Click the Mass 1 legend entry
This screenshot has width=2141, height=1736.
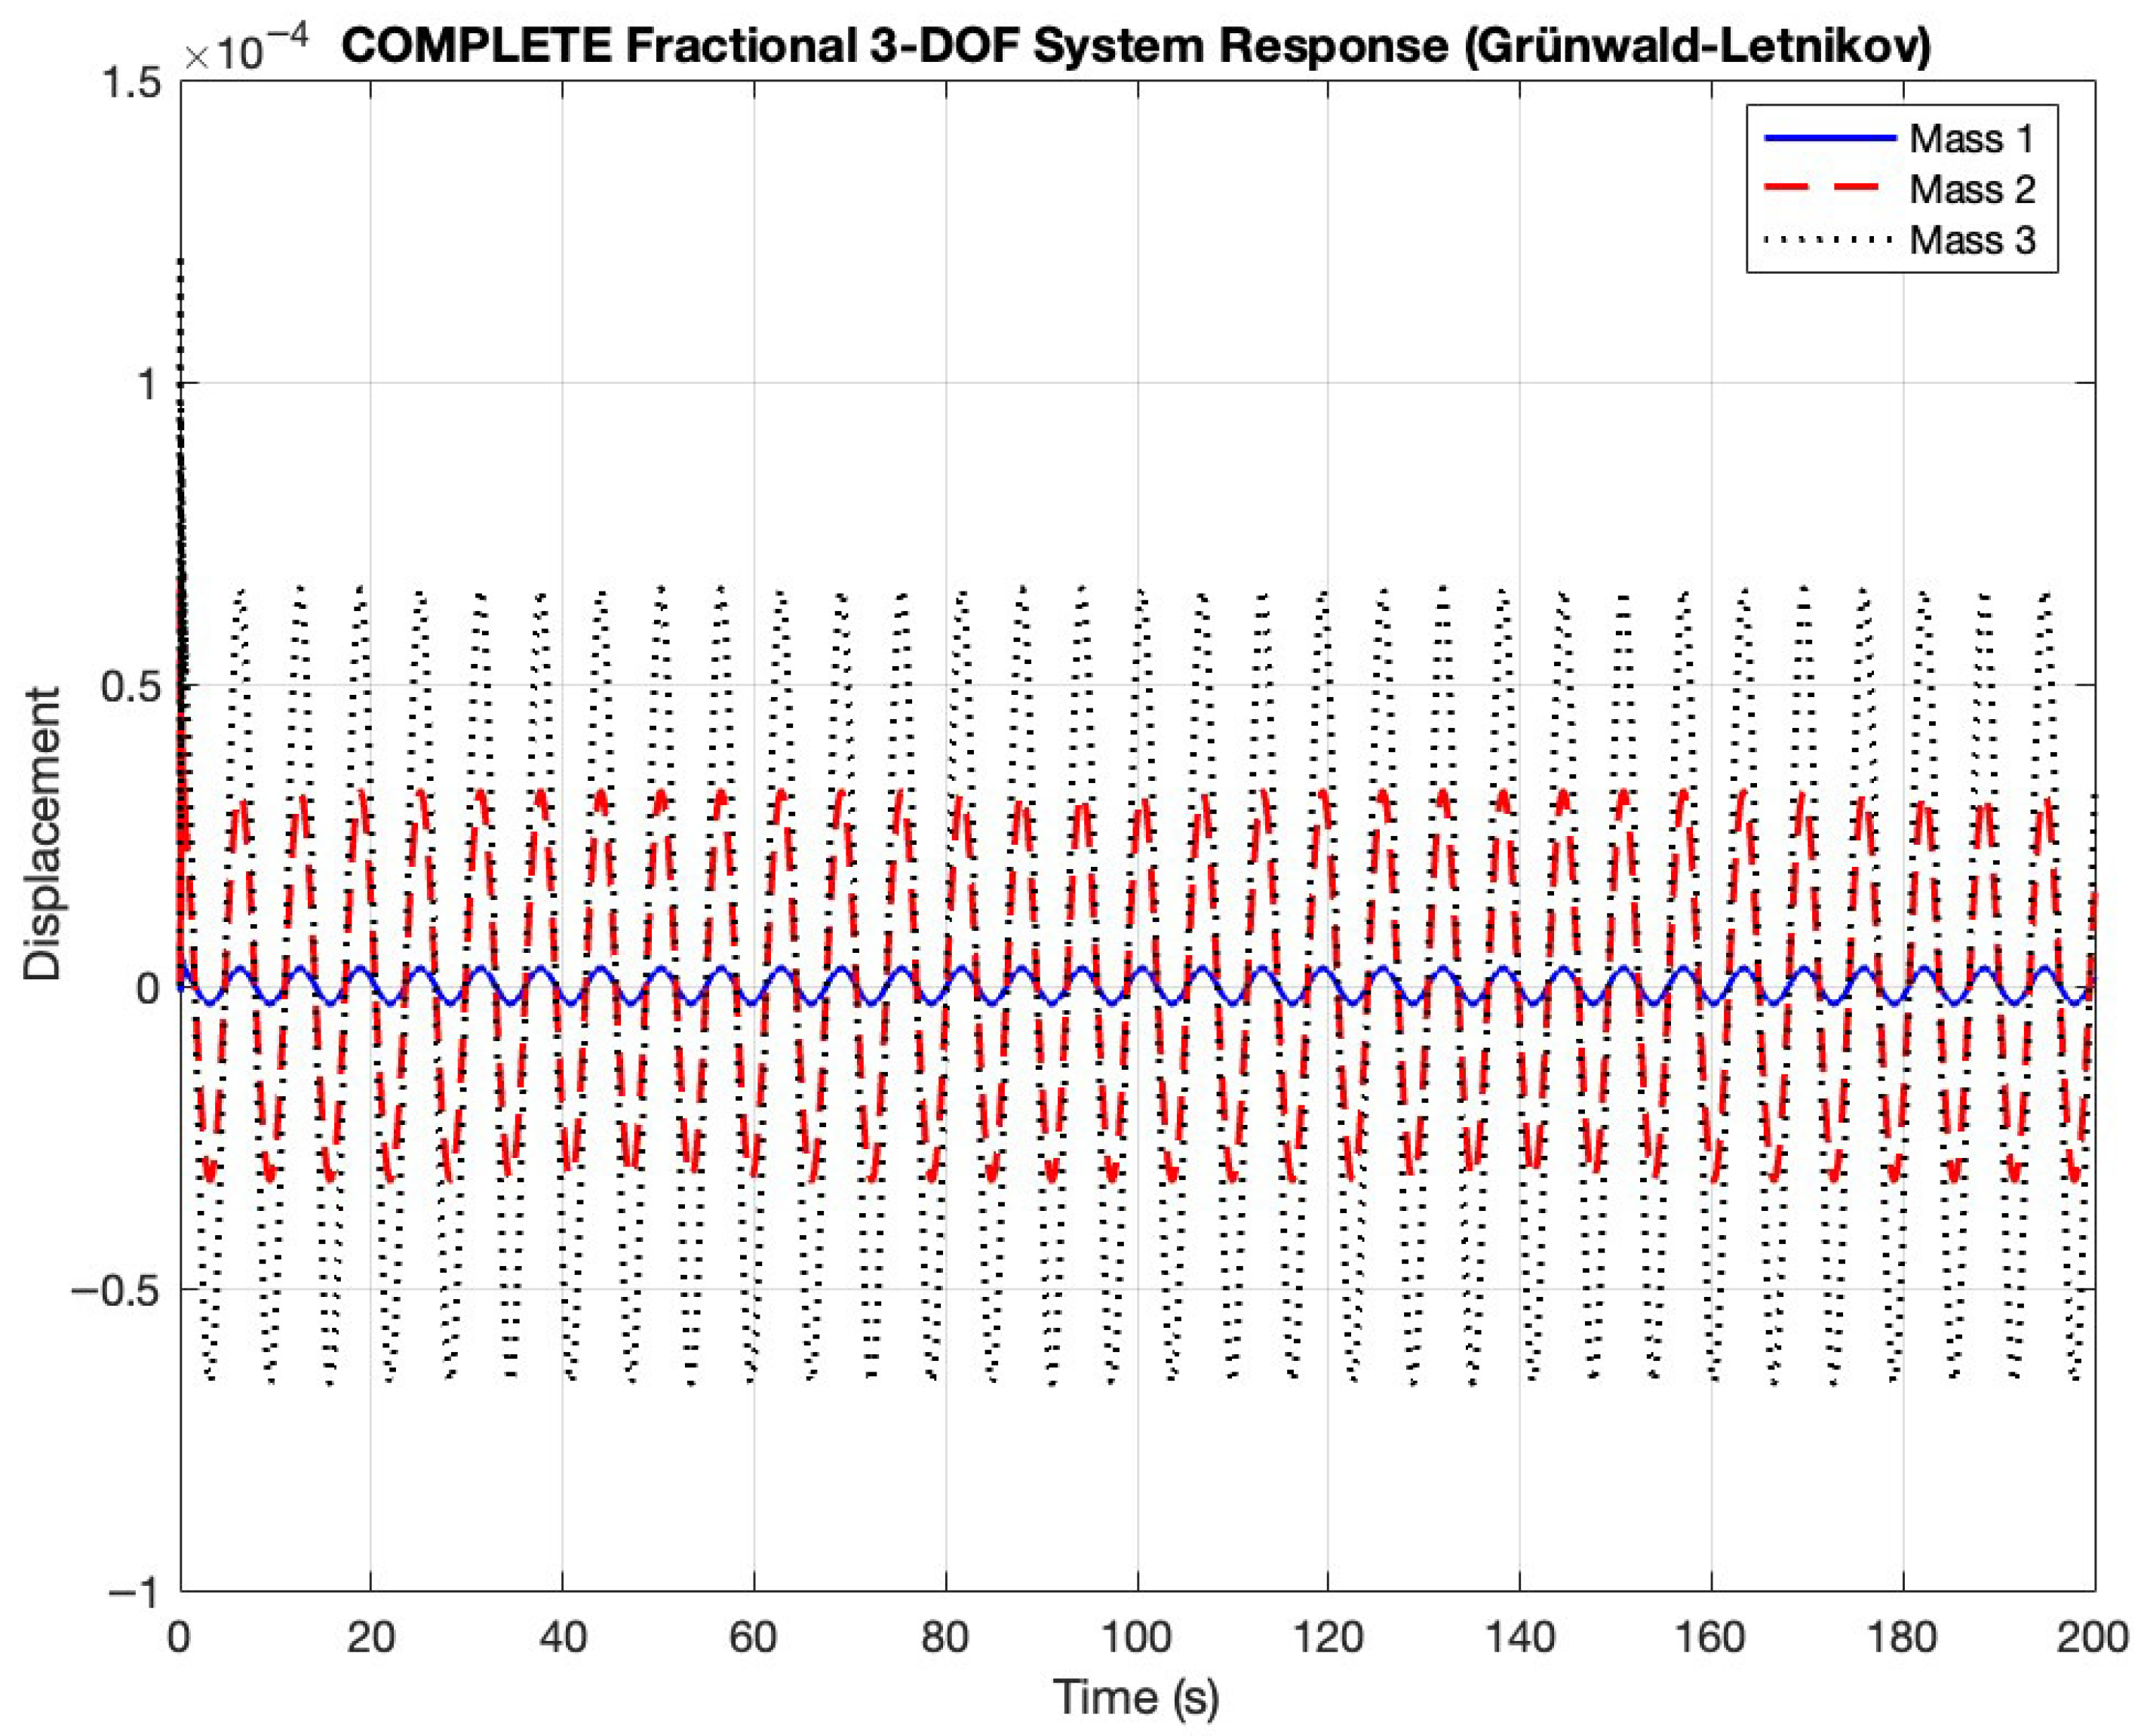click(1971, 139)
